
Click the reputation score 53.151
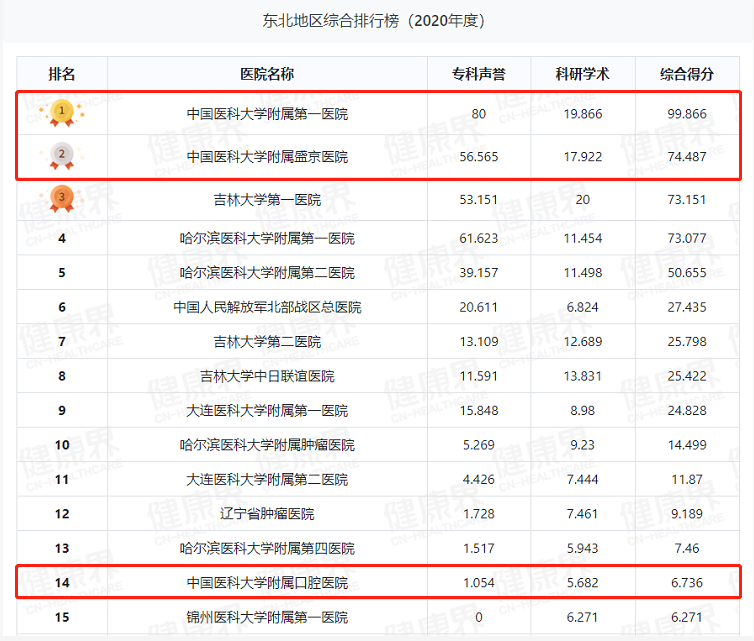(478, 200)
